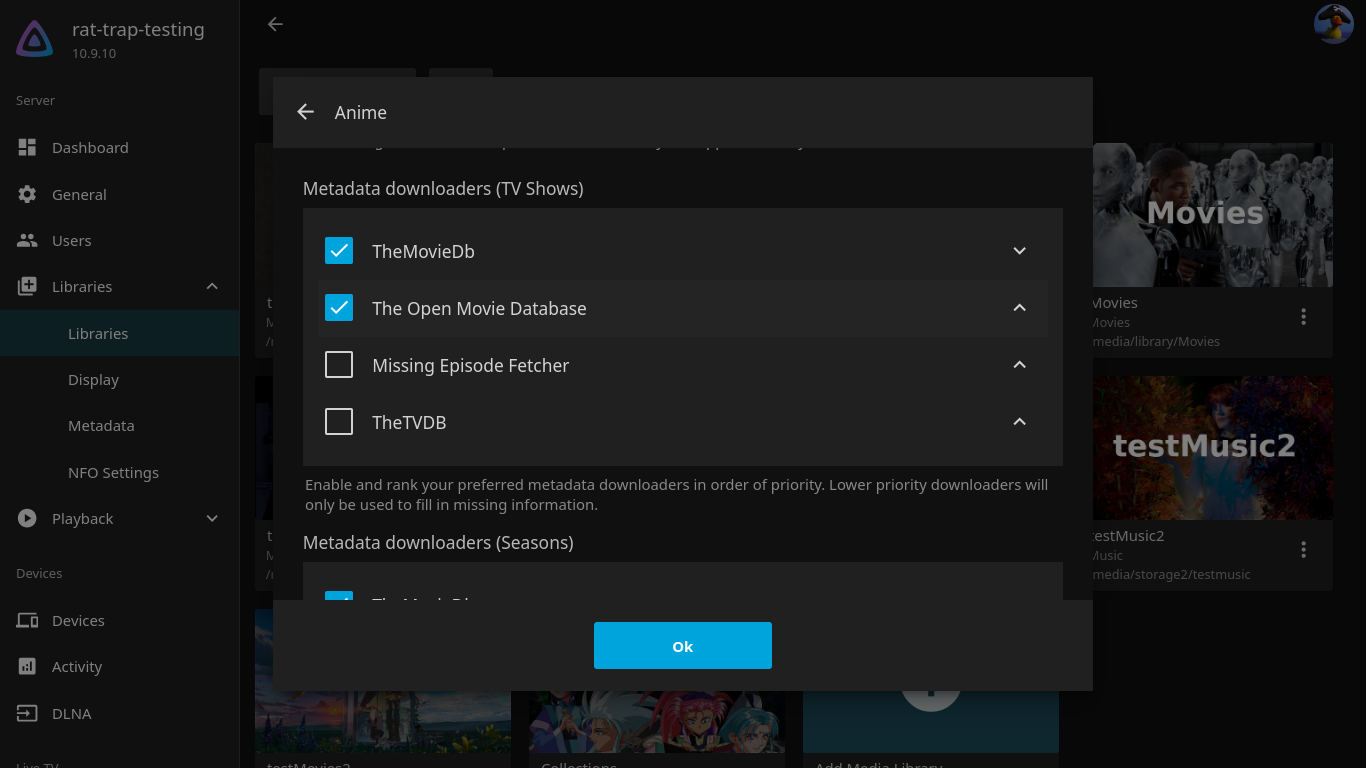Uncheck the TheMovieDb downloader checkbox
Screen dimensions: 1366x768
(339, 251)
